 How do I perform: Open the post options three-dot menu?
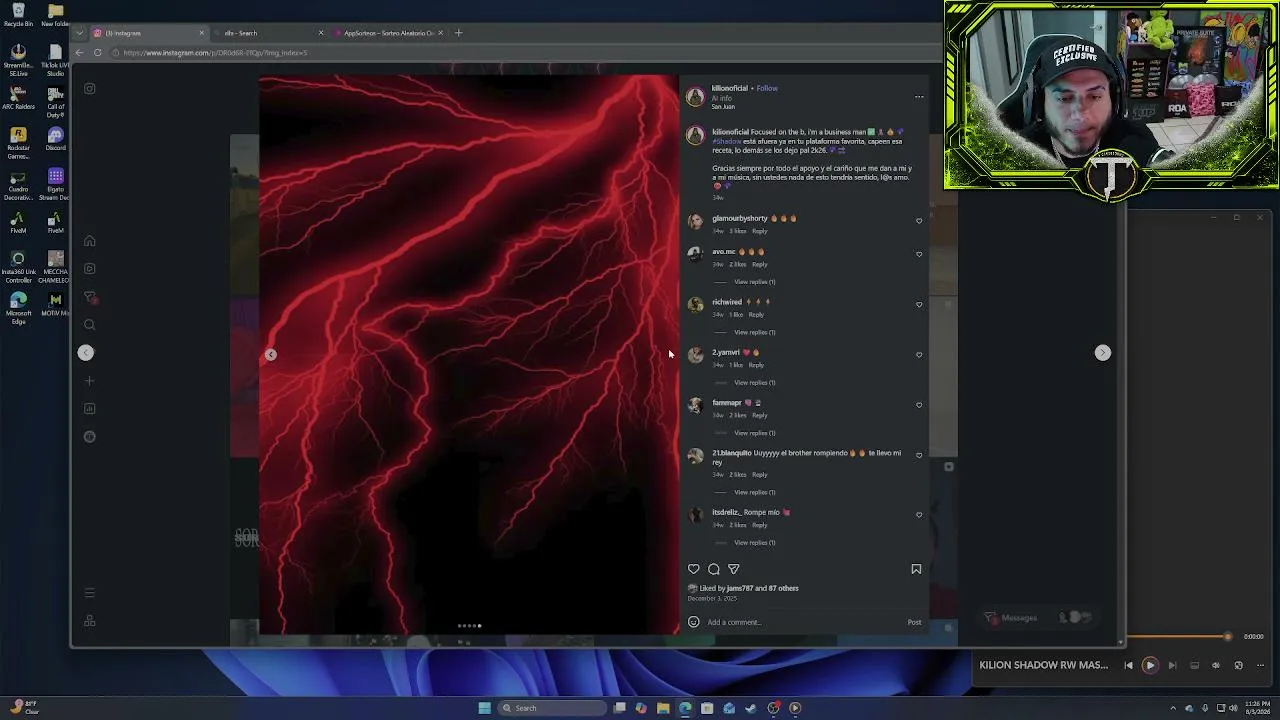[919, 97]
